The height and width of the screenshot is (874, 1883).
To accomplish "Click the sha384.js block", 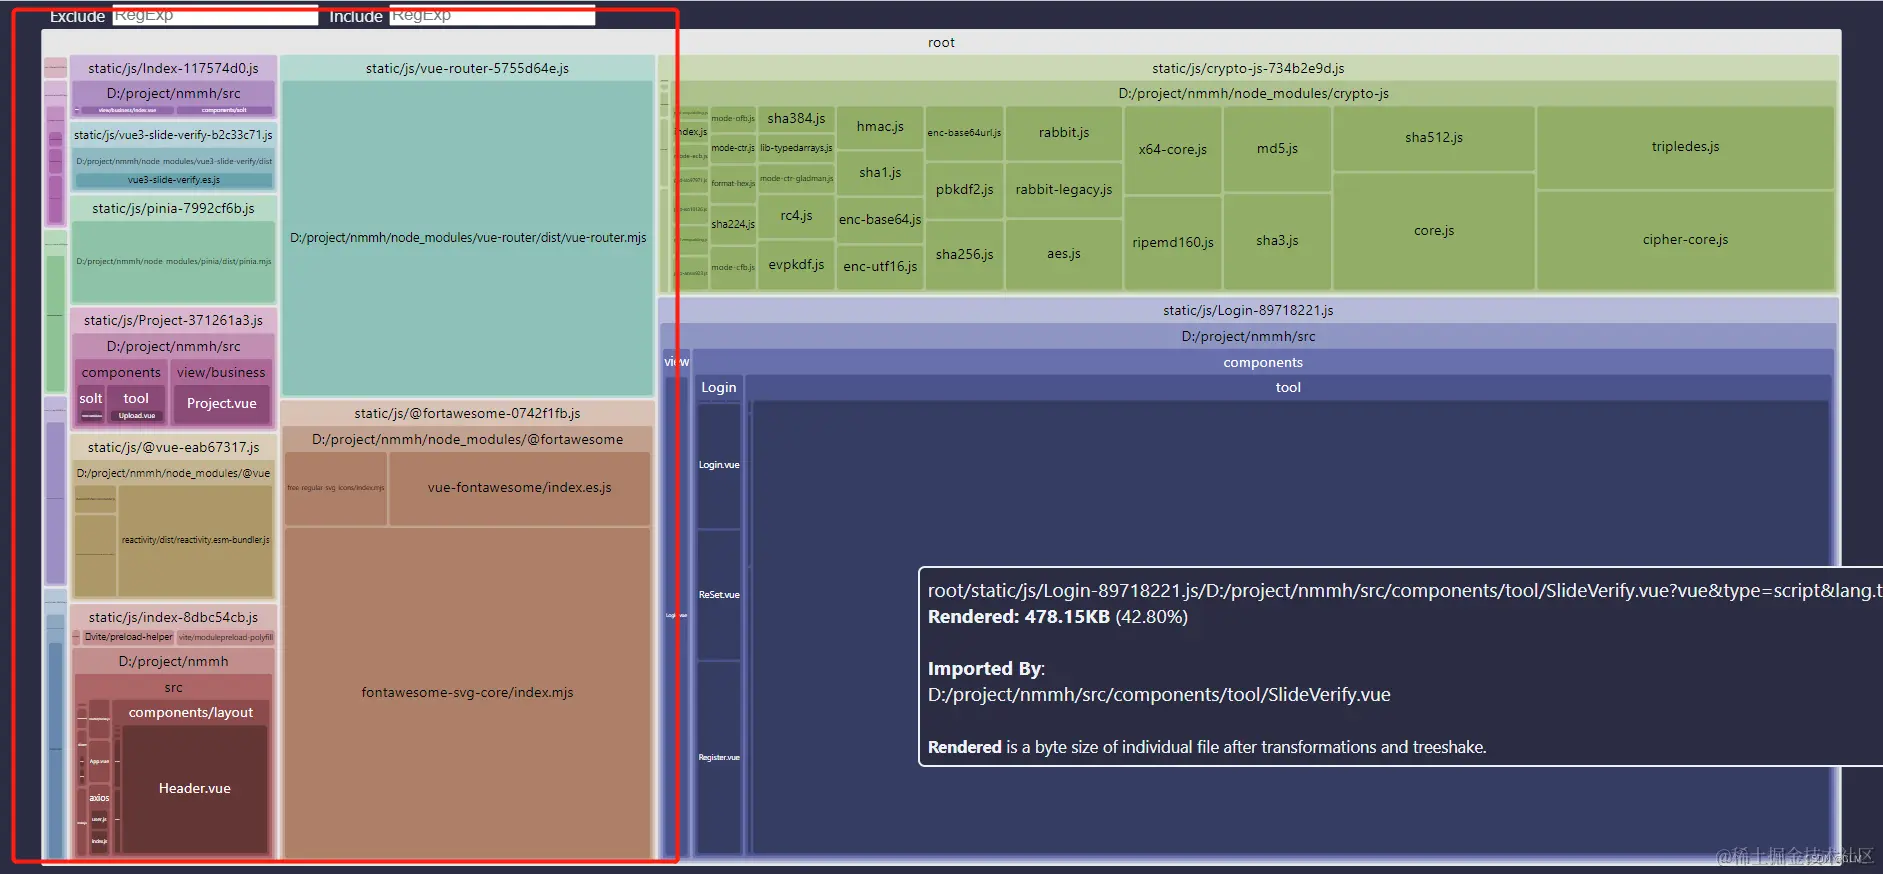I will 796,118.
